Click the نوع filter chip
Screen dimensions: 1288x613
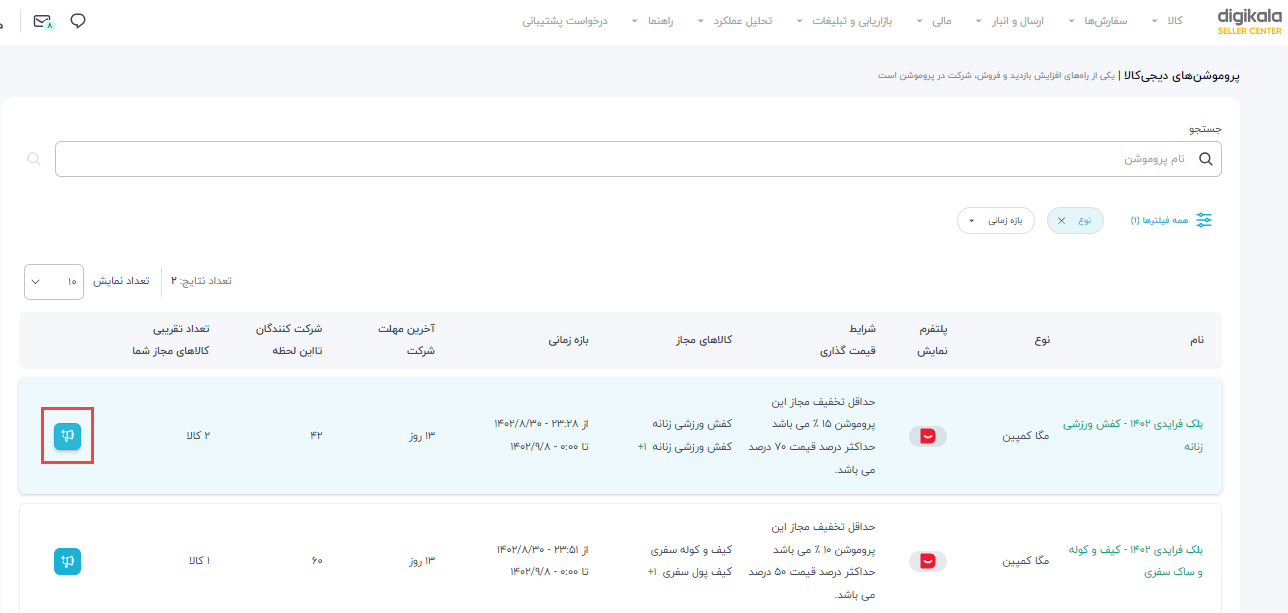(x=1076, y=220)
